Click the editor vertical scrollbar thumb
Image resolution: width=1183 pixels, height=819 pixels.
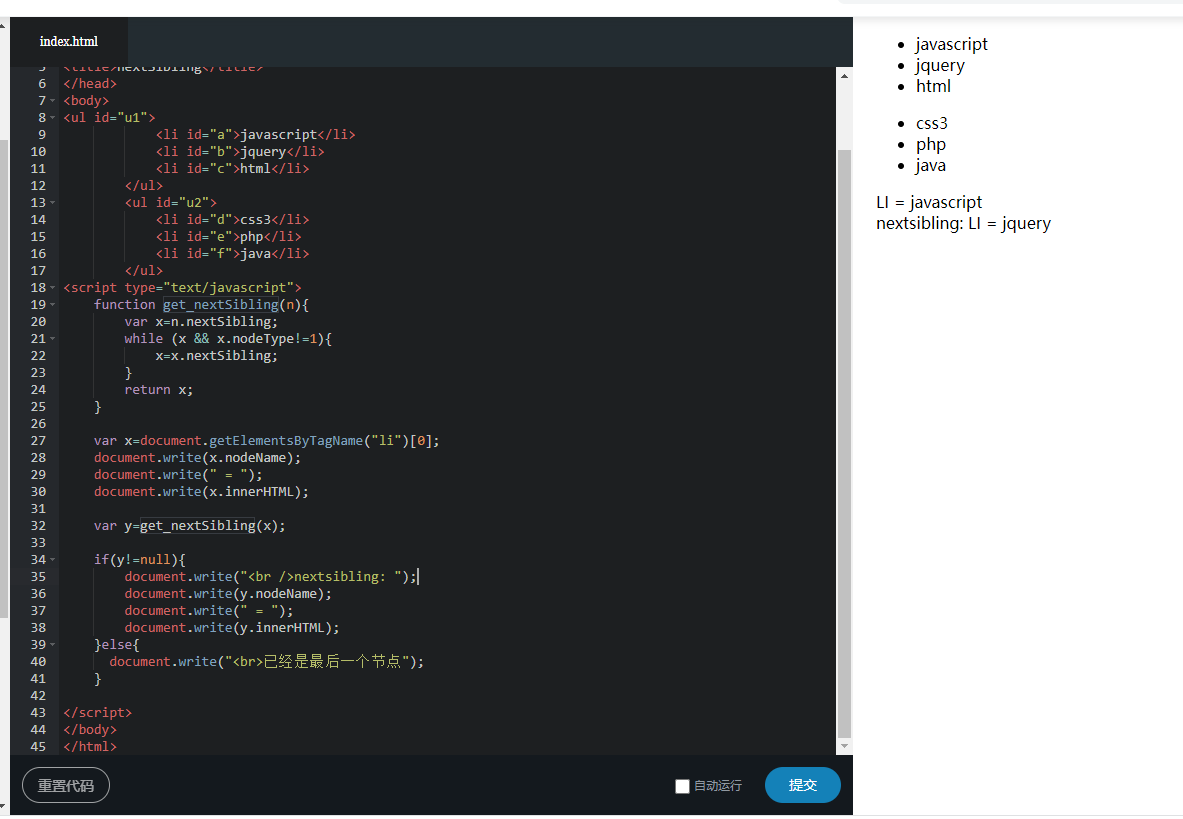click(x=844, y=443)
